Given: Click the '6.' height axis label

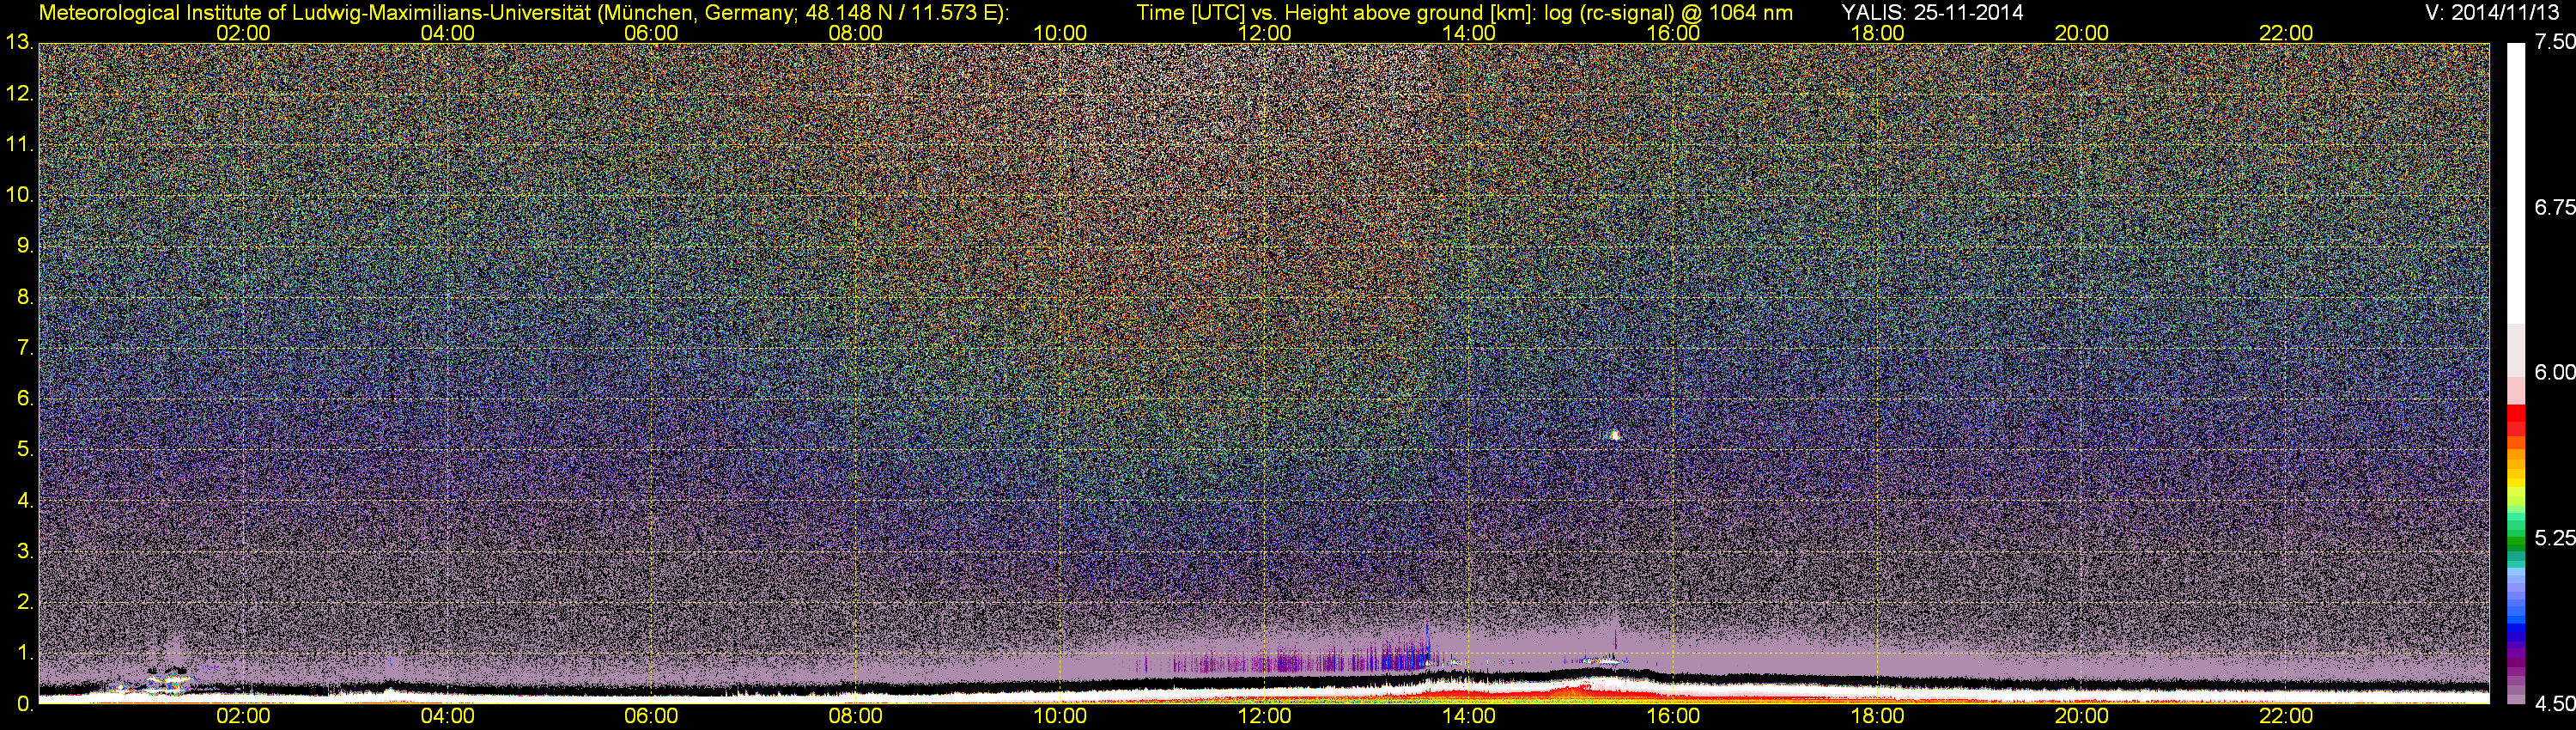Looking at the screenshot, I should tap(25, 399).
